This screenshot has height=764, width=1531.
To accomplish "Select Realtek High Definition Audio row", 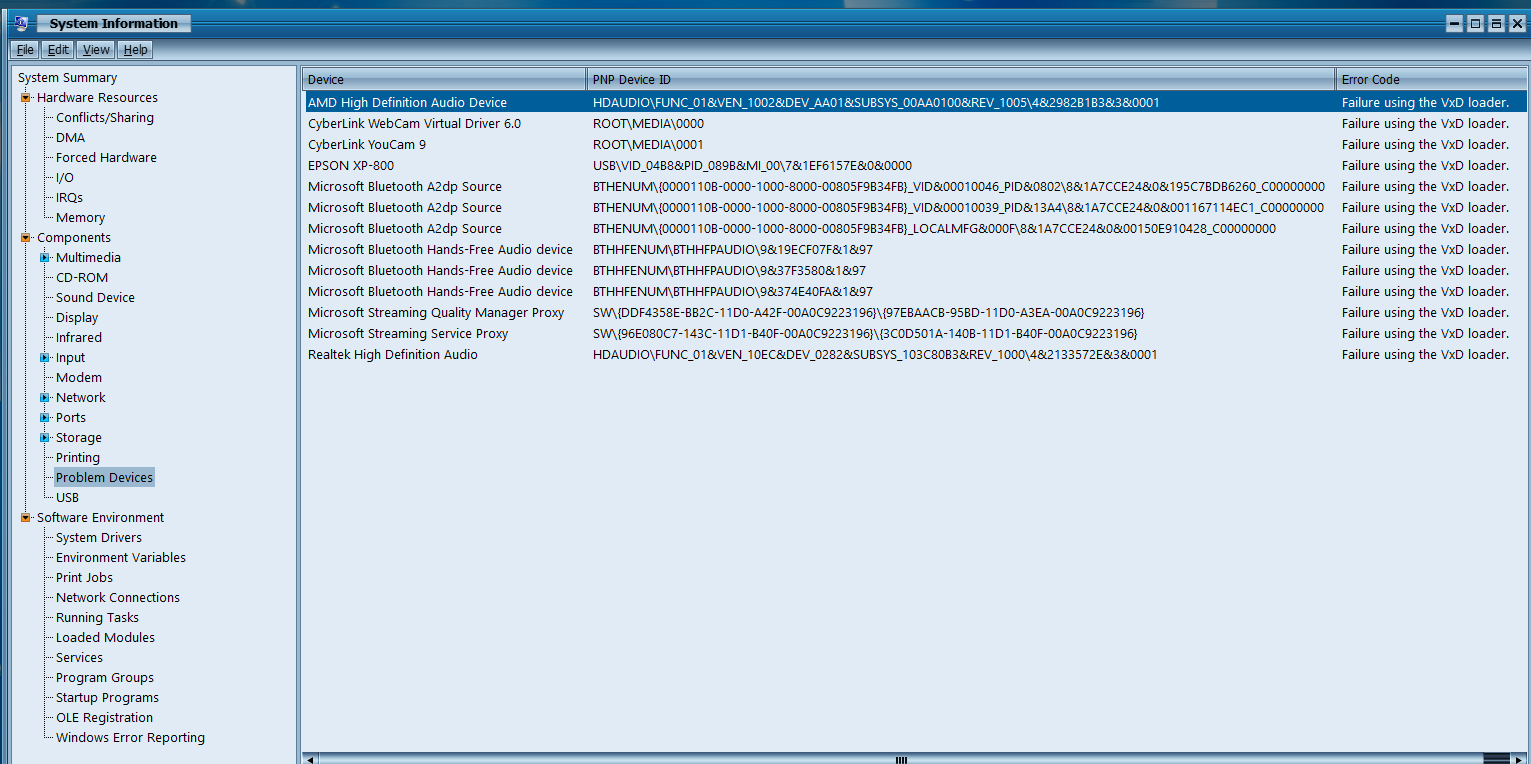I will coord(915,355).
